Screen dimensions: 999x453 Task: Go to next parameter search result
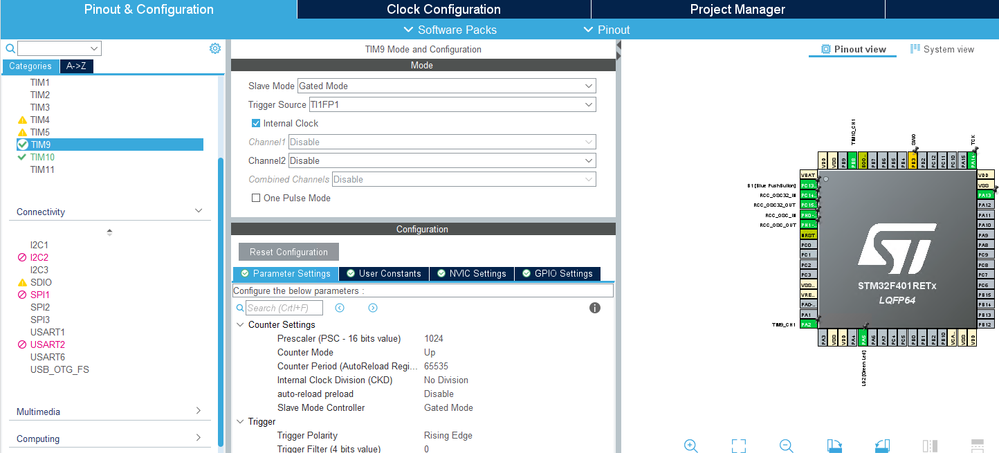click(373, 308)
